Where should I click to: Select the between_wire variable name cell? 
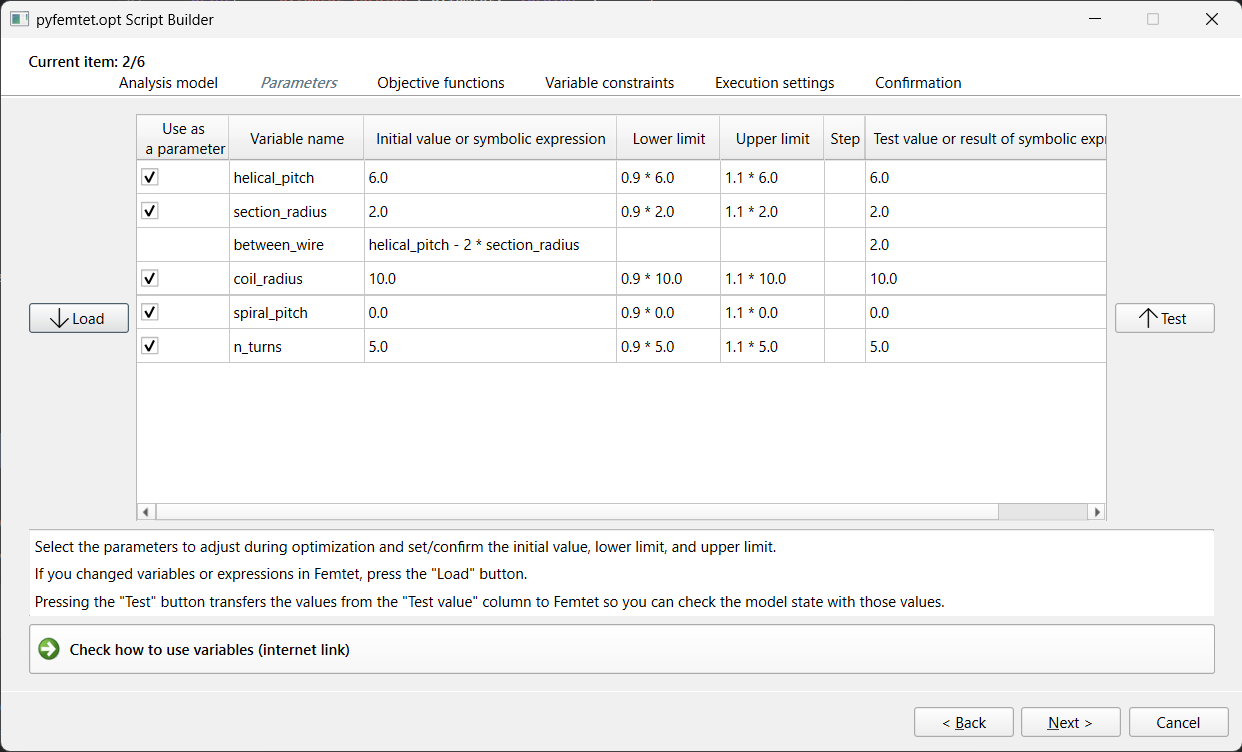297,244
